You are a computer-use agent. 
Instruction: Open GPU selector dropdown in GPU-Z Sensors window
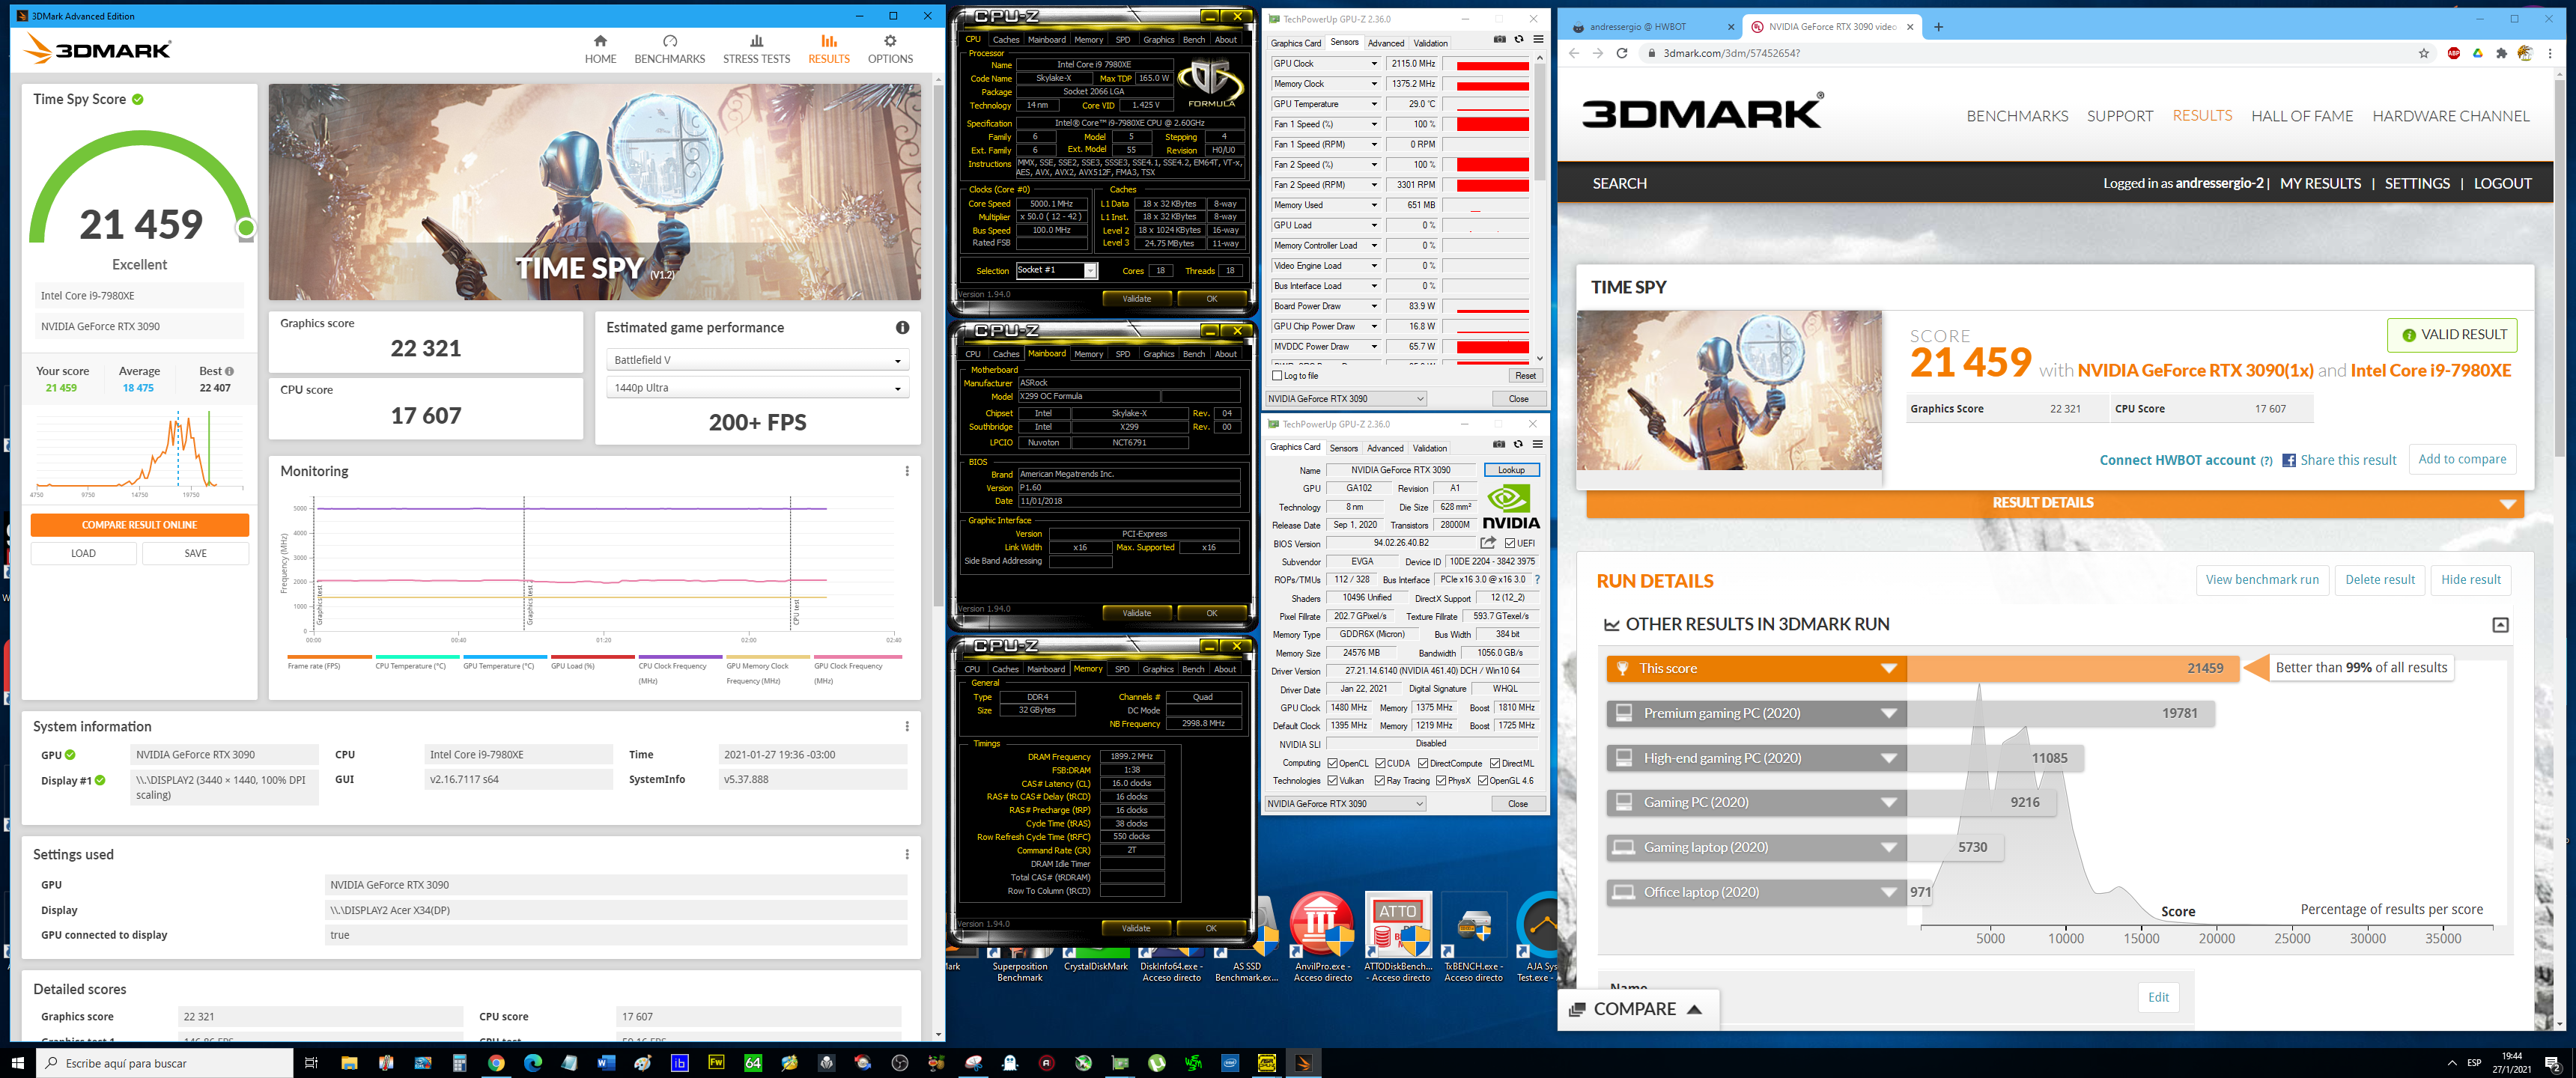tap(1345, 399)
